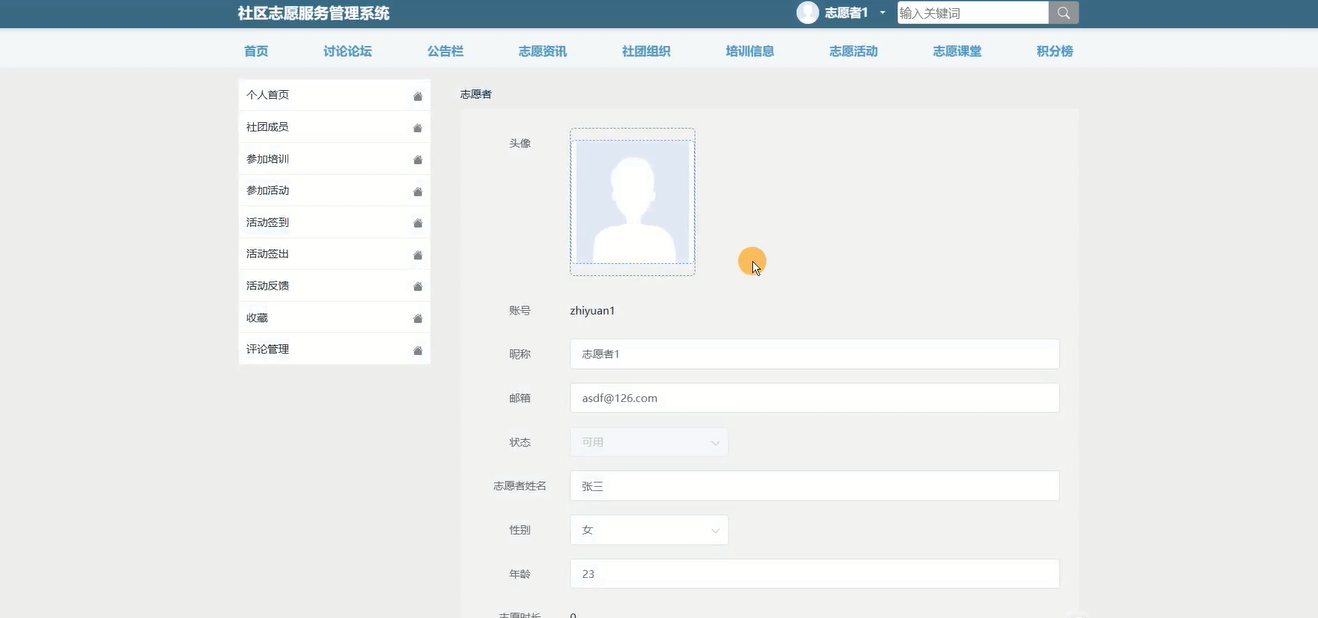Click icon beside 评论管理 in sidebar
The height and width of the screenshot is (618, 1318).
(418, 351)
